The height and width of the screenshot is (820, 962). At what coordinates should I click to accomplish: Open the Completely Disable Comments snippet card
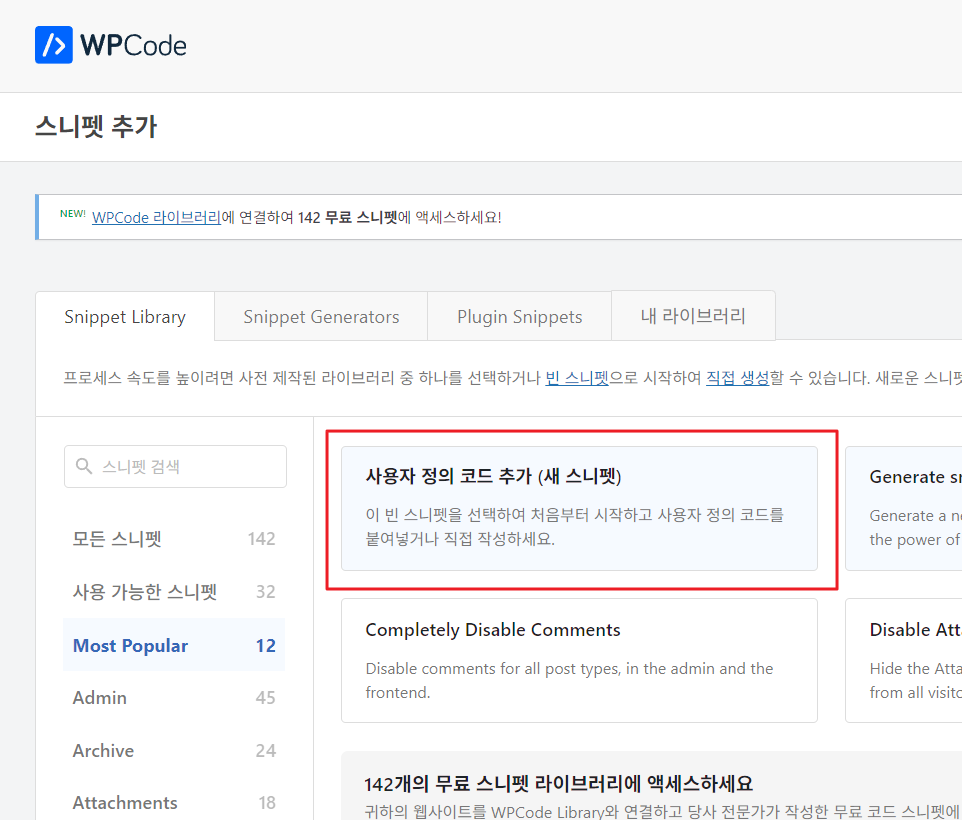point(579,660)
